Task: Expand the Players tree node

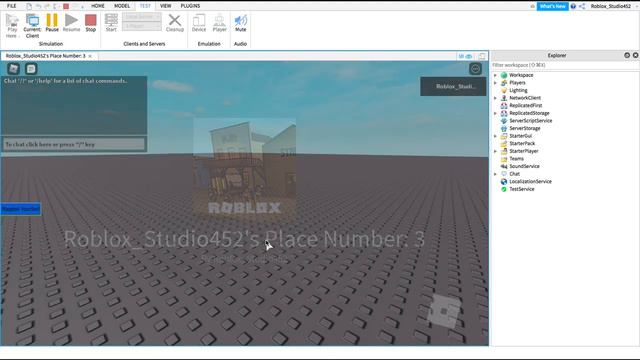Action: 496,83
